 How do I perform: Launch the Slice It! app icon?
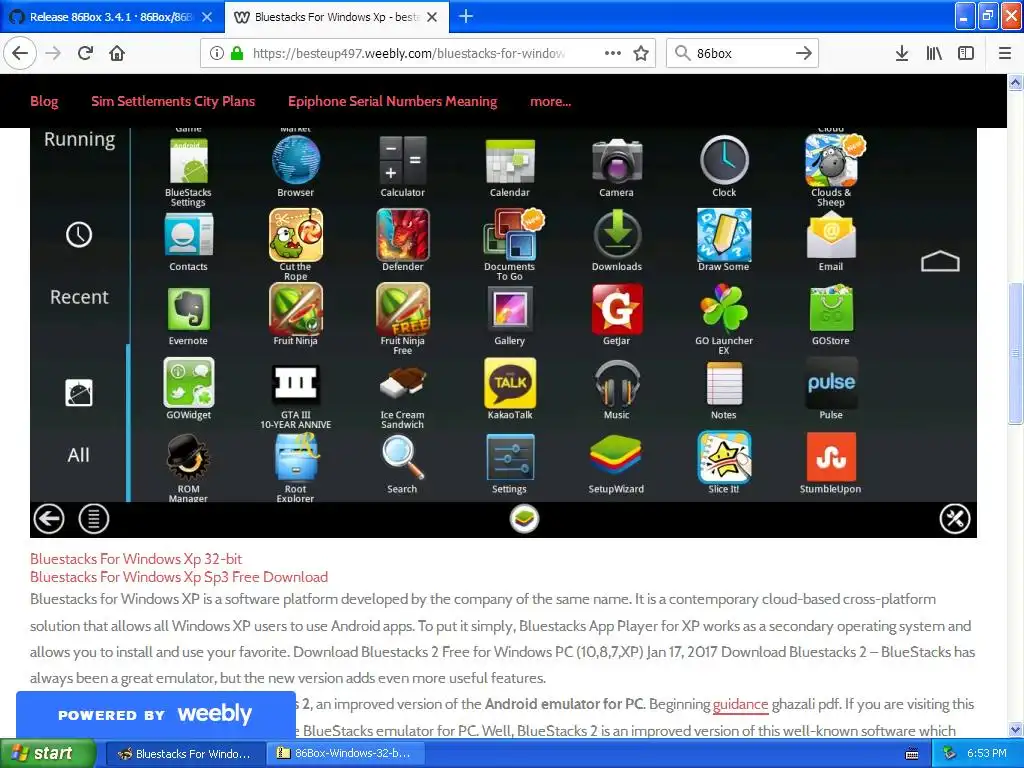click(x=724, y=457)
